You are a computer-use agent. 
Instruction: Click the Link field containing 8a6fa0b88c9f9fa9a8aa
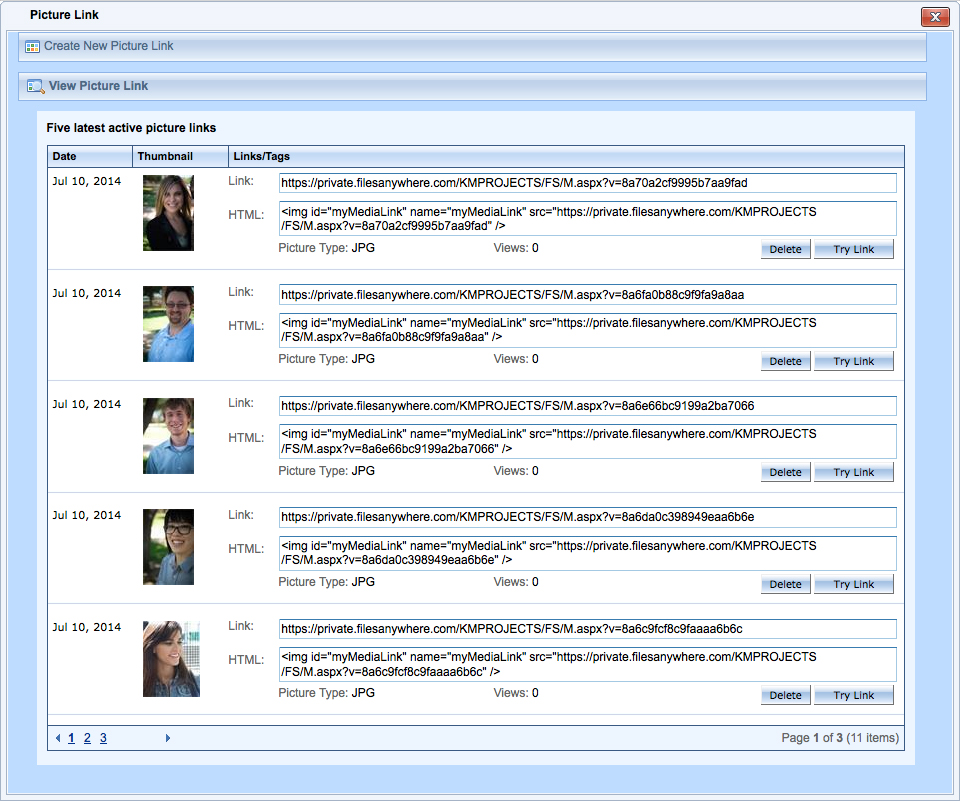tap(588, 295)
